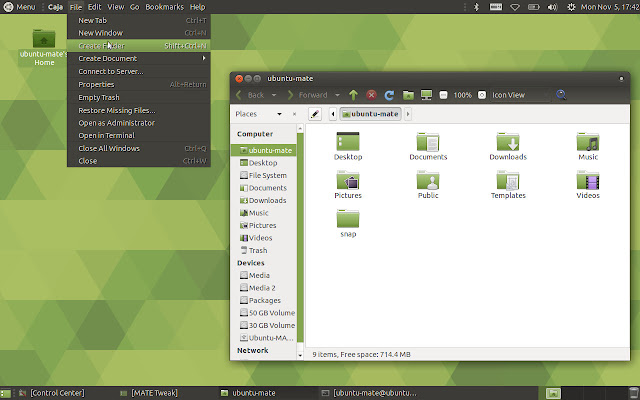Click the sidebar scrollbar up arrow

pos(300,128)
